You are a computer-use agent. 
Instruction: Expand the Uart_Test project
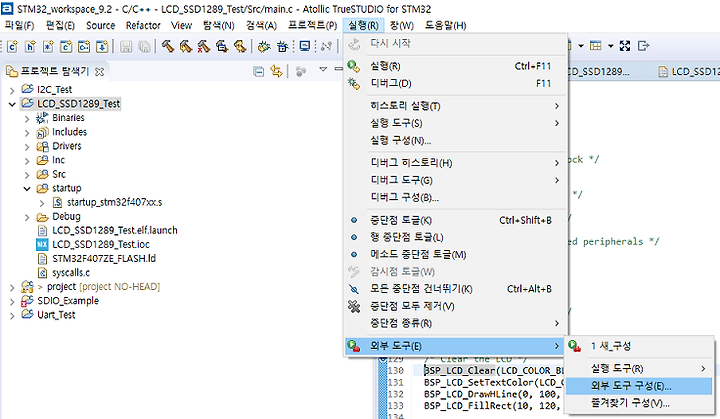(12, 316)
